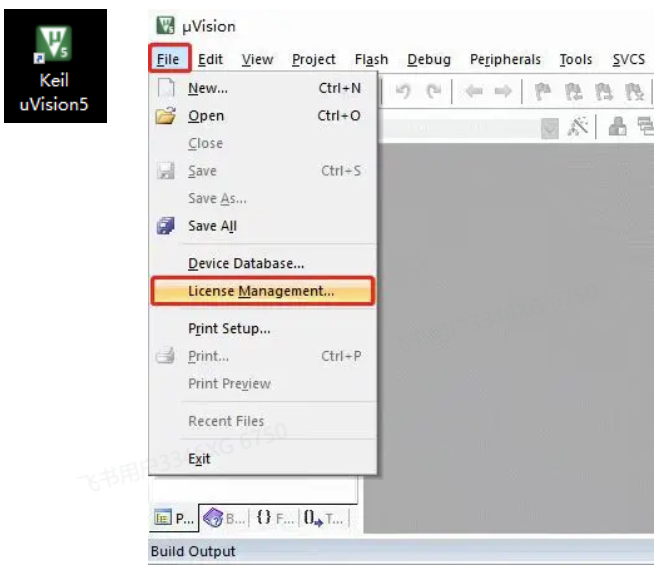The height and width of the screenshot is (565, 655).
Task: Open License Management... entry
Action: pyautogui.click(x=263, y=291)
